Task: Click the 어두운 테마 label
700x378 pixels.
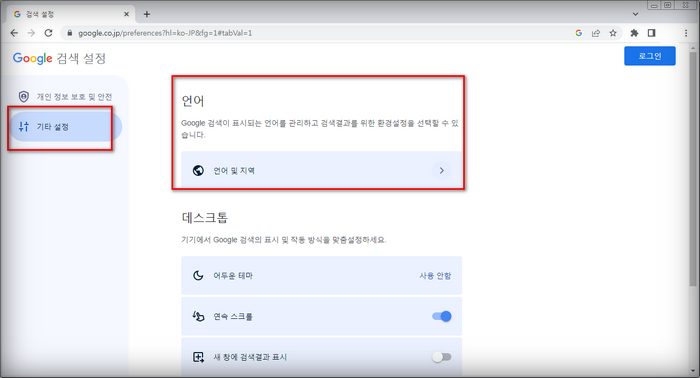Action: pyautogui.click(x=233, y=276)
